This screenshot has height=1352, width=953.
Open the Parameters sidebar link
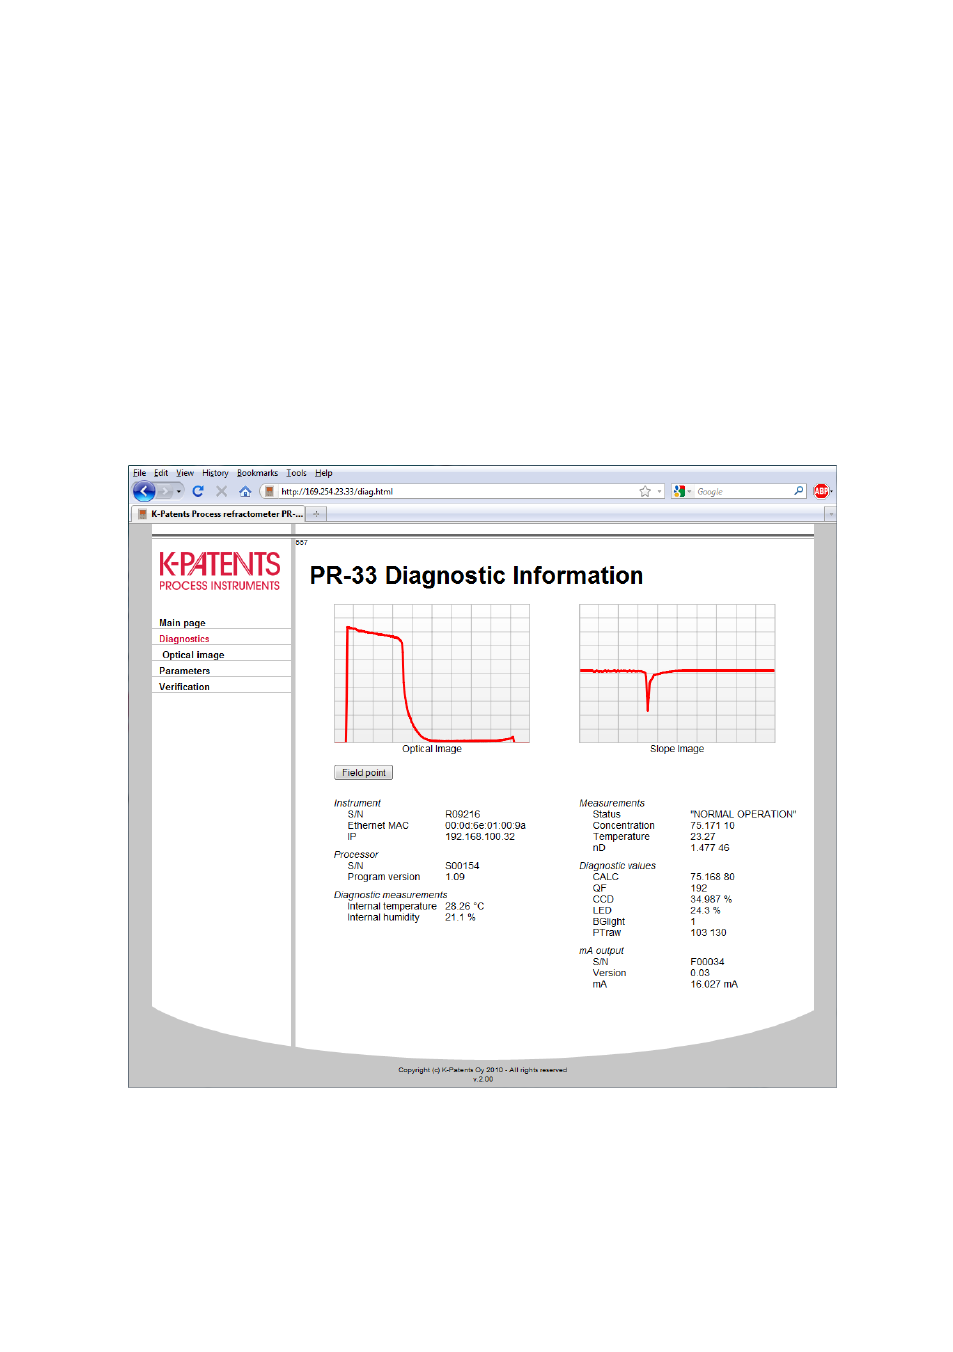pyautogui.click(x=184, y=671)
